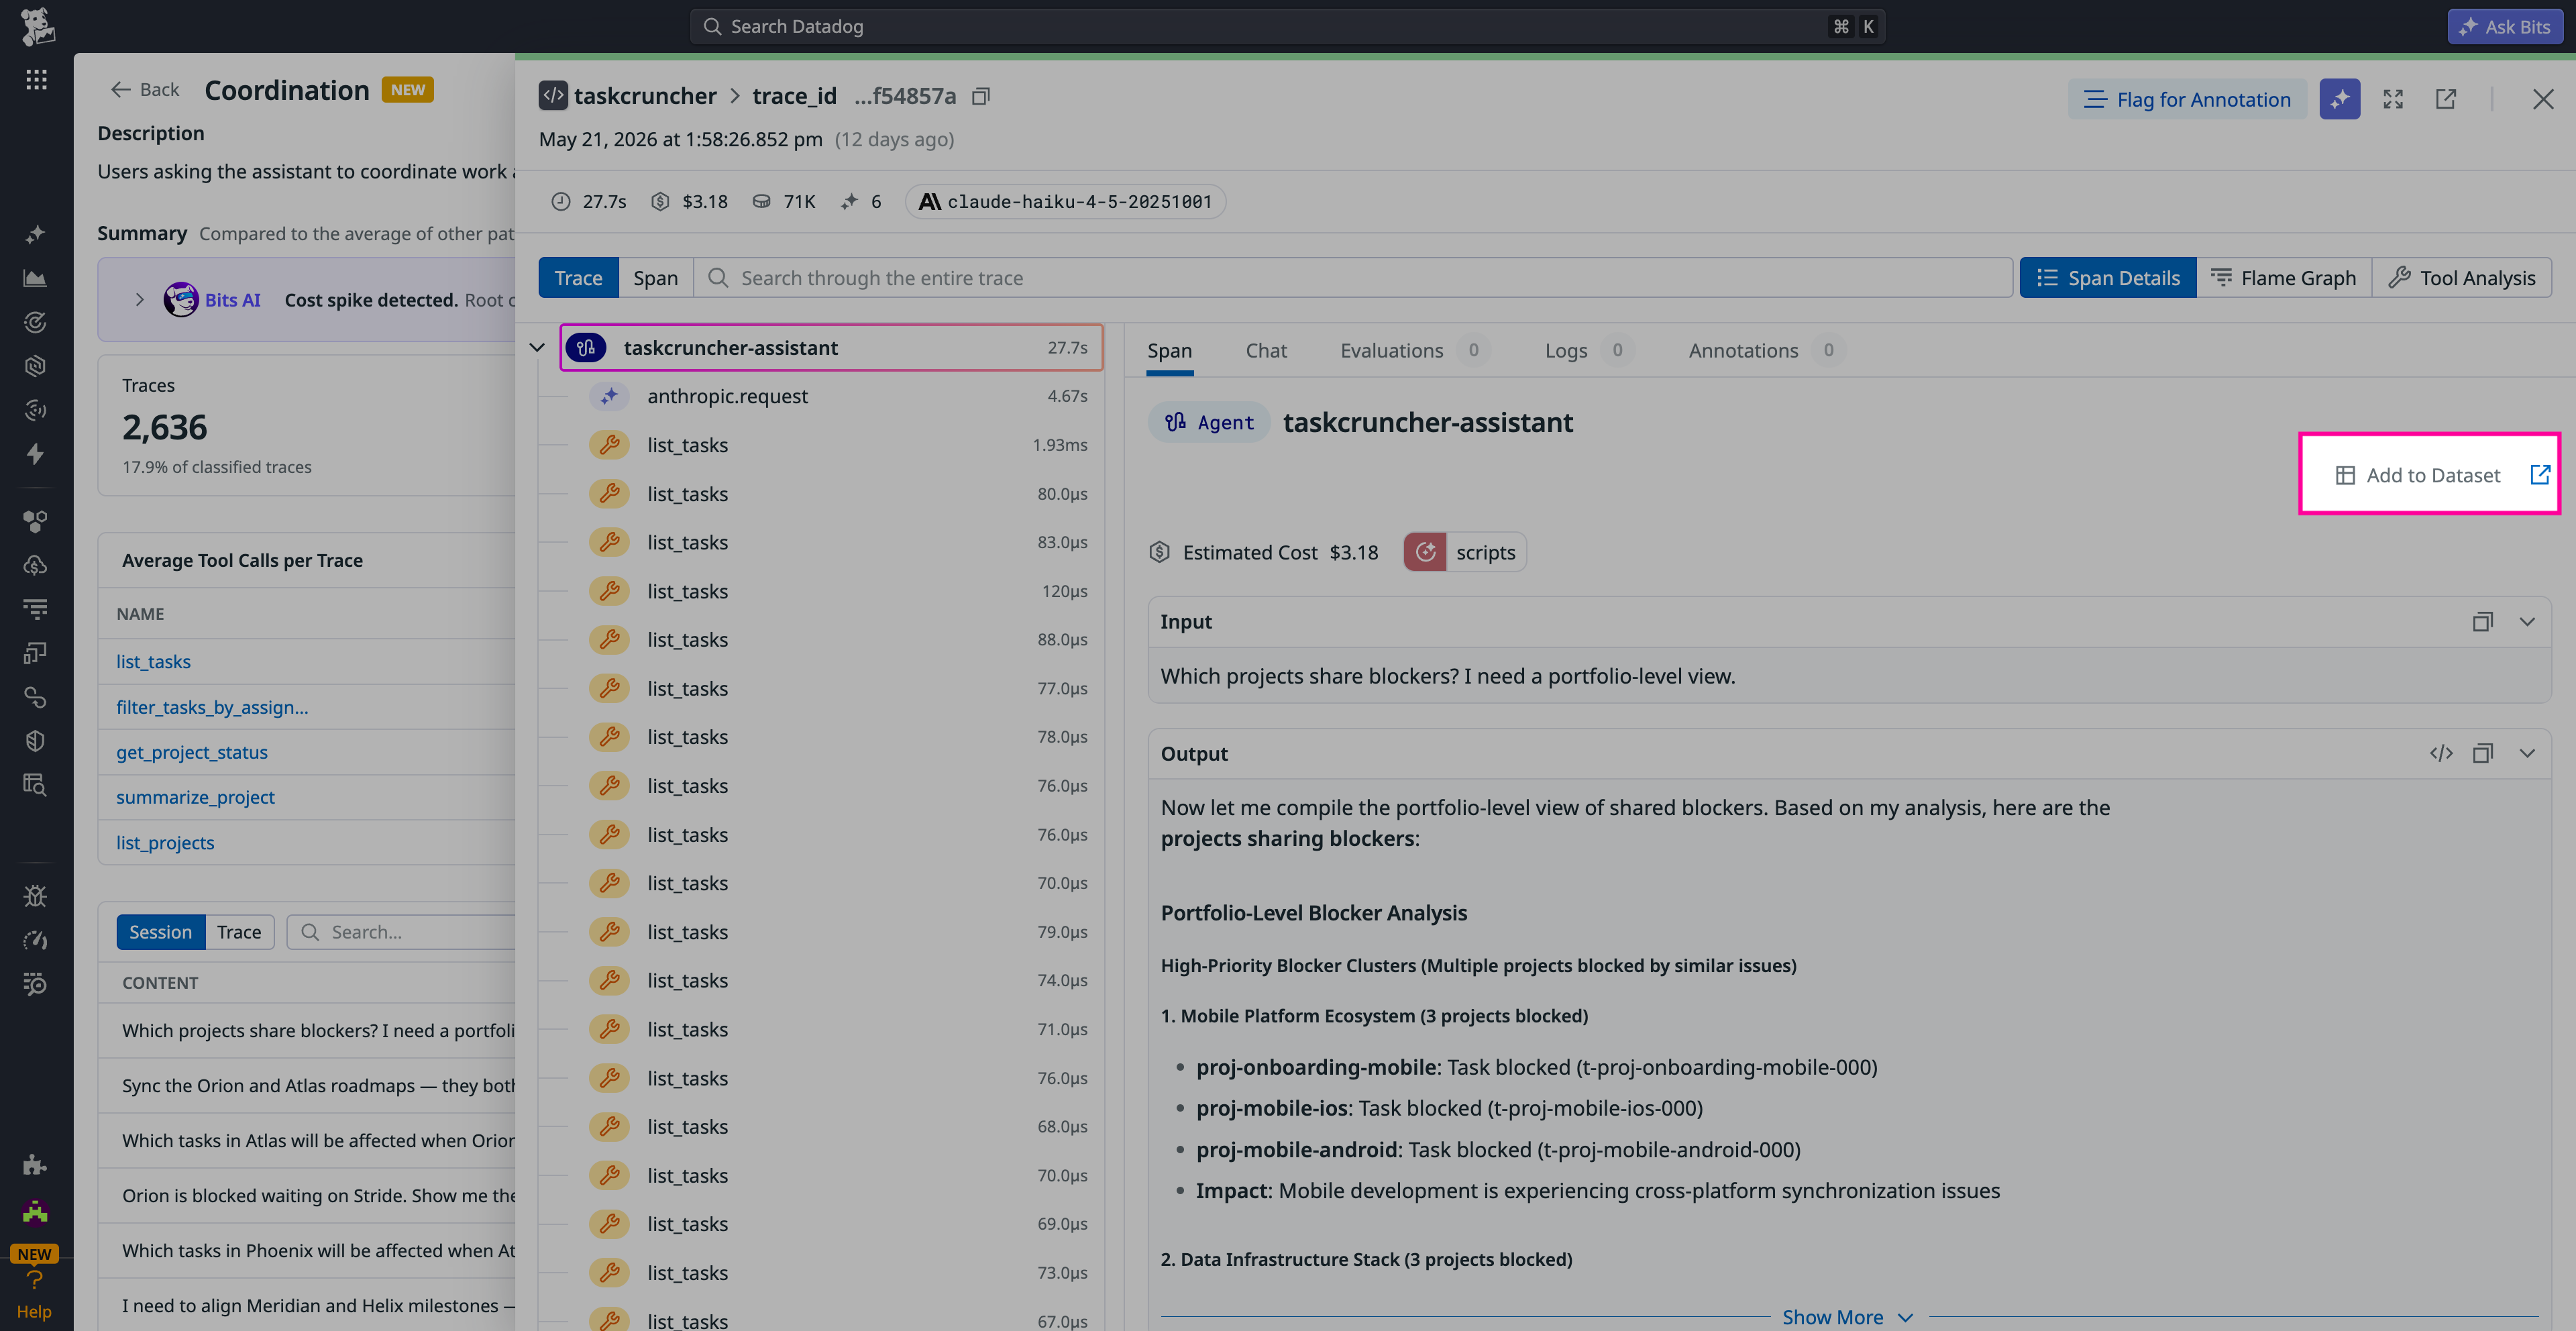Copy the Output section content
The width and height of the screenshot is (2576, 1331).
coord(2482,754)
